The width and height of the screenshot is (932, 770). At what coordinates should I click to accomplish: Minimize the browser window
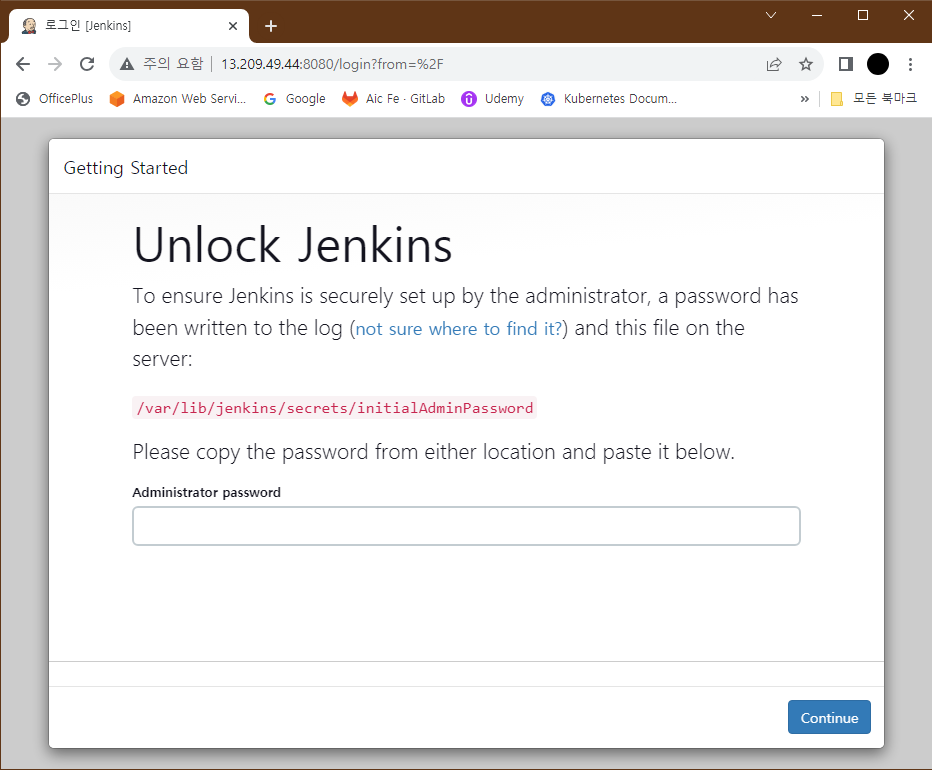817,15
